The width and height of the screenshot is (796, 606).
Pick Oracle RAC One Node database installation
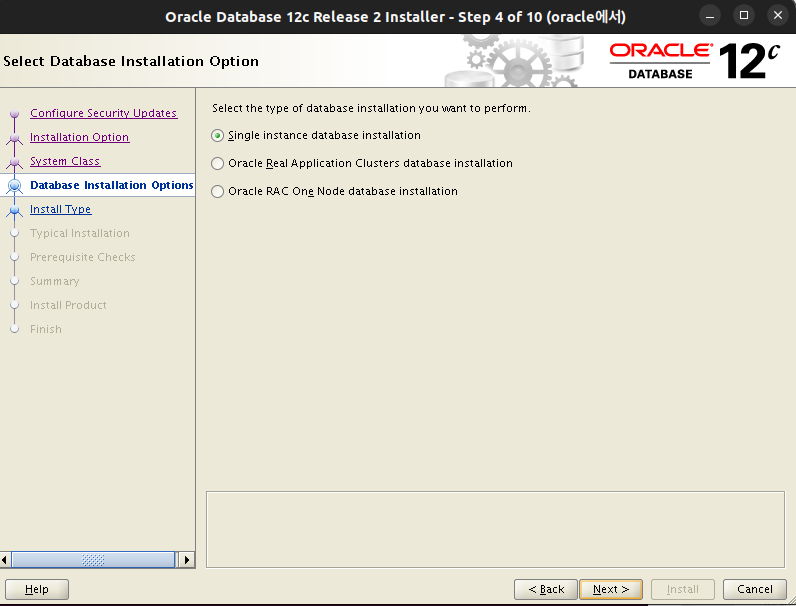tap(217, 191)
